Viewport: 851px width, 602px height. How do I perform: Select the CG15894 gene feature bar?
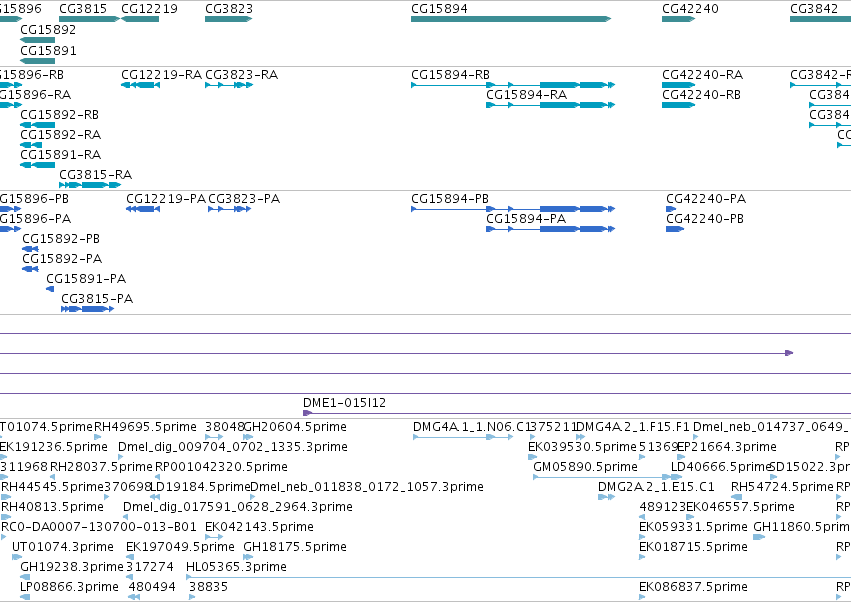[511, 19]
